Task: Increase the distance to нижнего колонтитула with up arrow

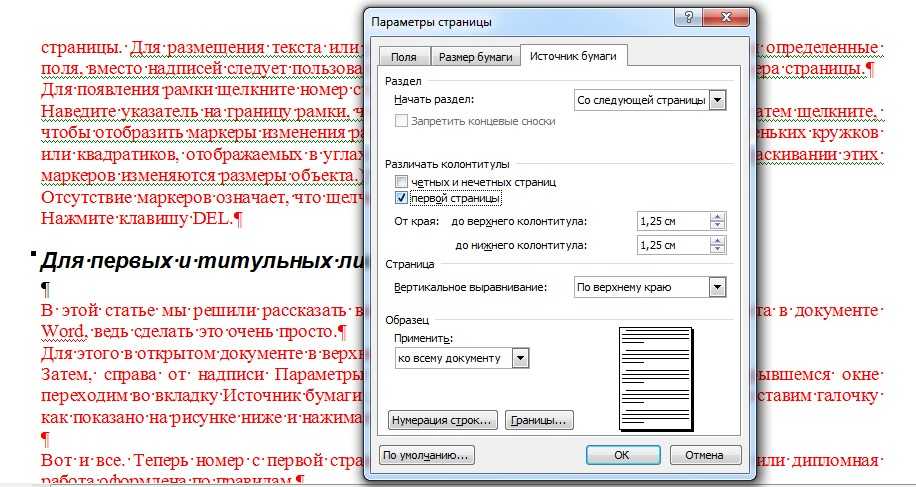Action: point(717,240)
